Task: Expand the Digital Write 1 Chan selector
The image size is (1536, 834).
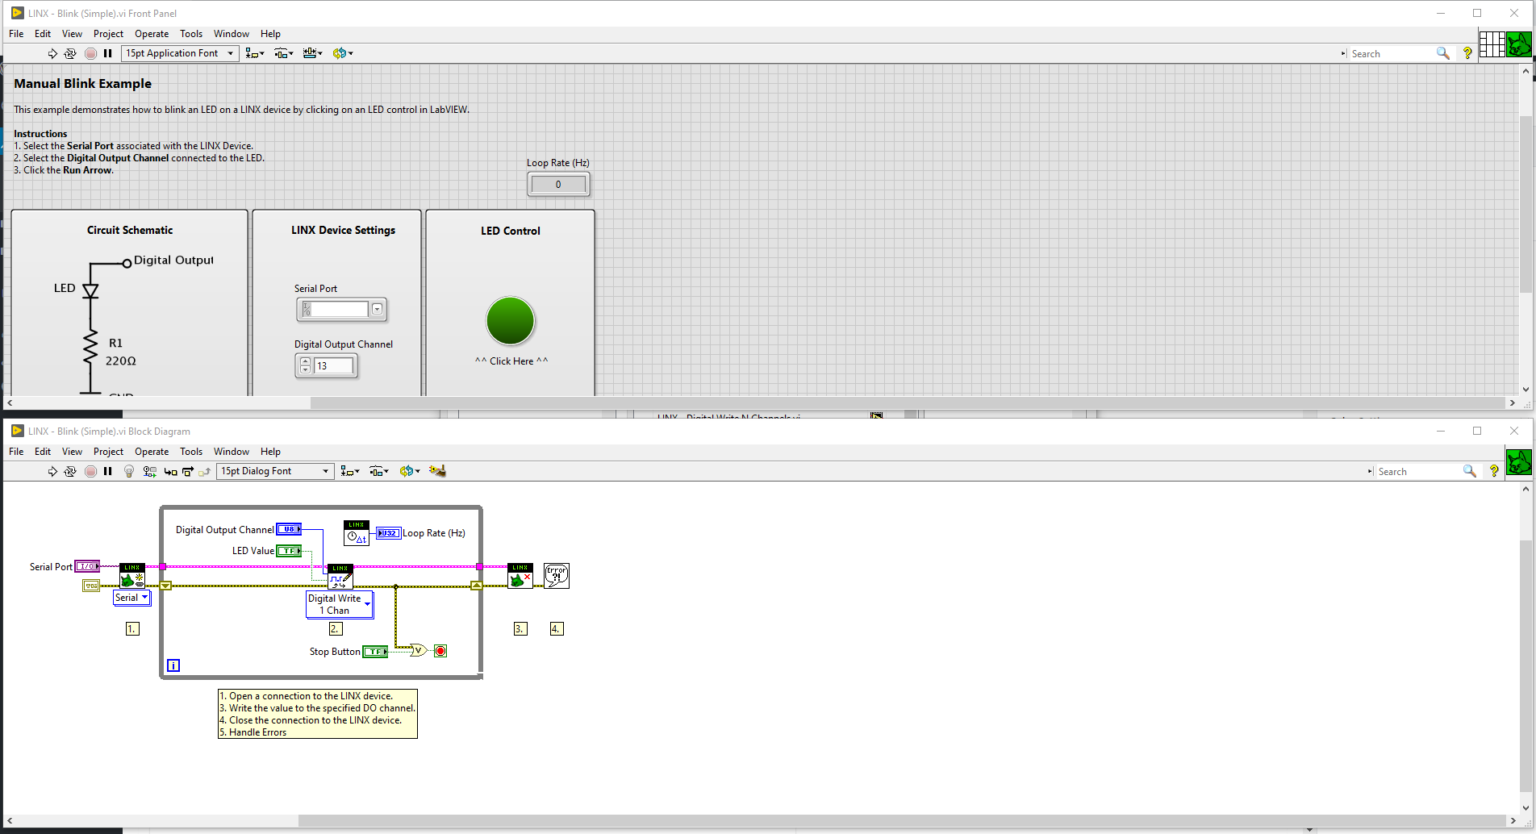Action: point(367,604)
